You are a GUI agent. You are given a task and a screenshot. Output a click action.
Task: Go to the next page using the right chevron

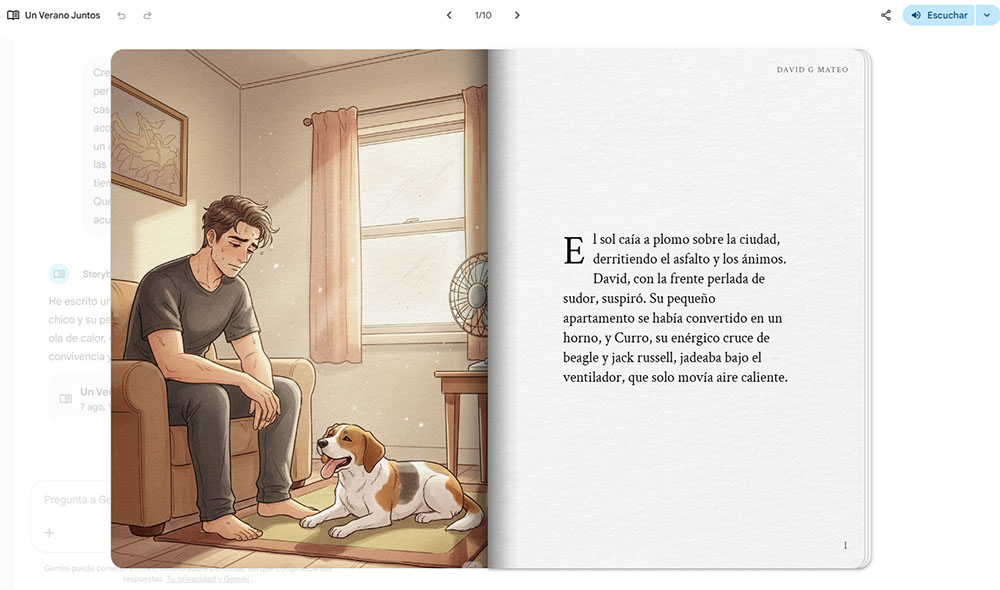(517, 15)
